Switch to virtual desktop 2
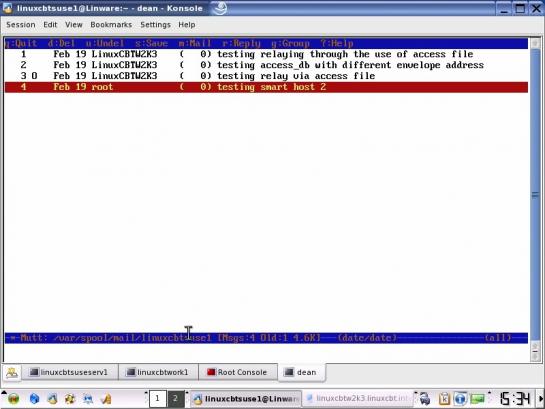545x409 pixels. [176, 399]
